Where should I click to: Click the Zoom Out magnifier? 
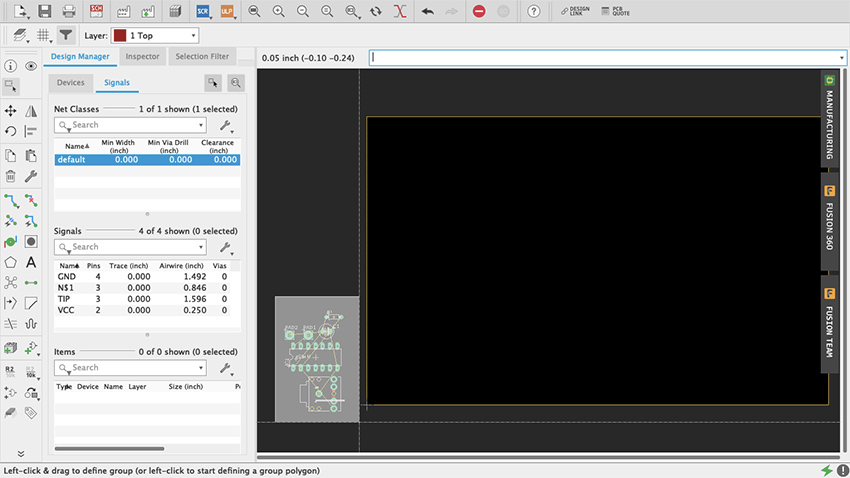(x=303, y=11)
